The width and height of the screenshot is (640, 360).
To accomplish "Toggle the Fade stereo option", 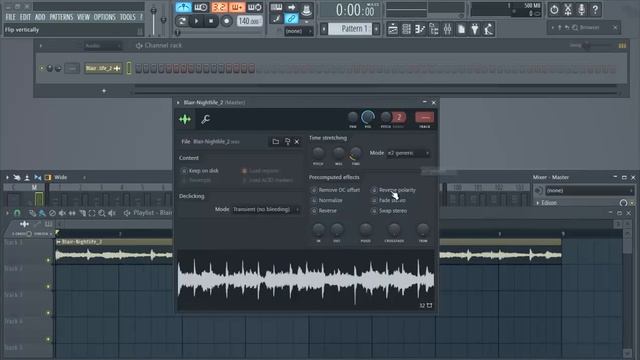I will pyautogui.click(x=389, y=200).
